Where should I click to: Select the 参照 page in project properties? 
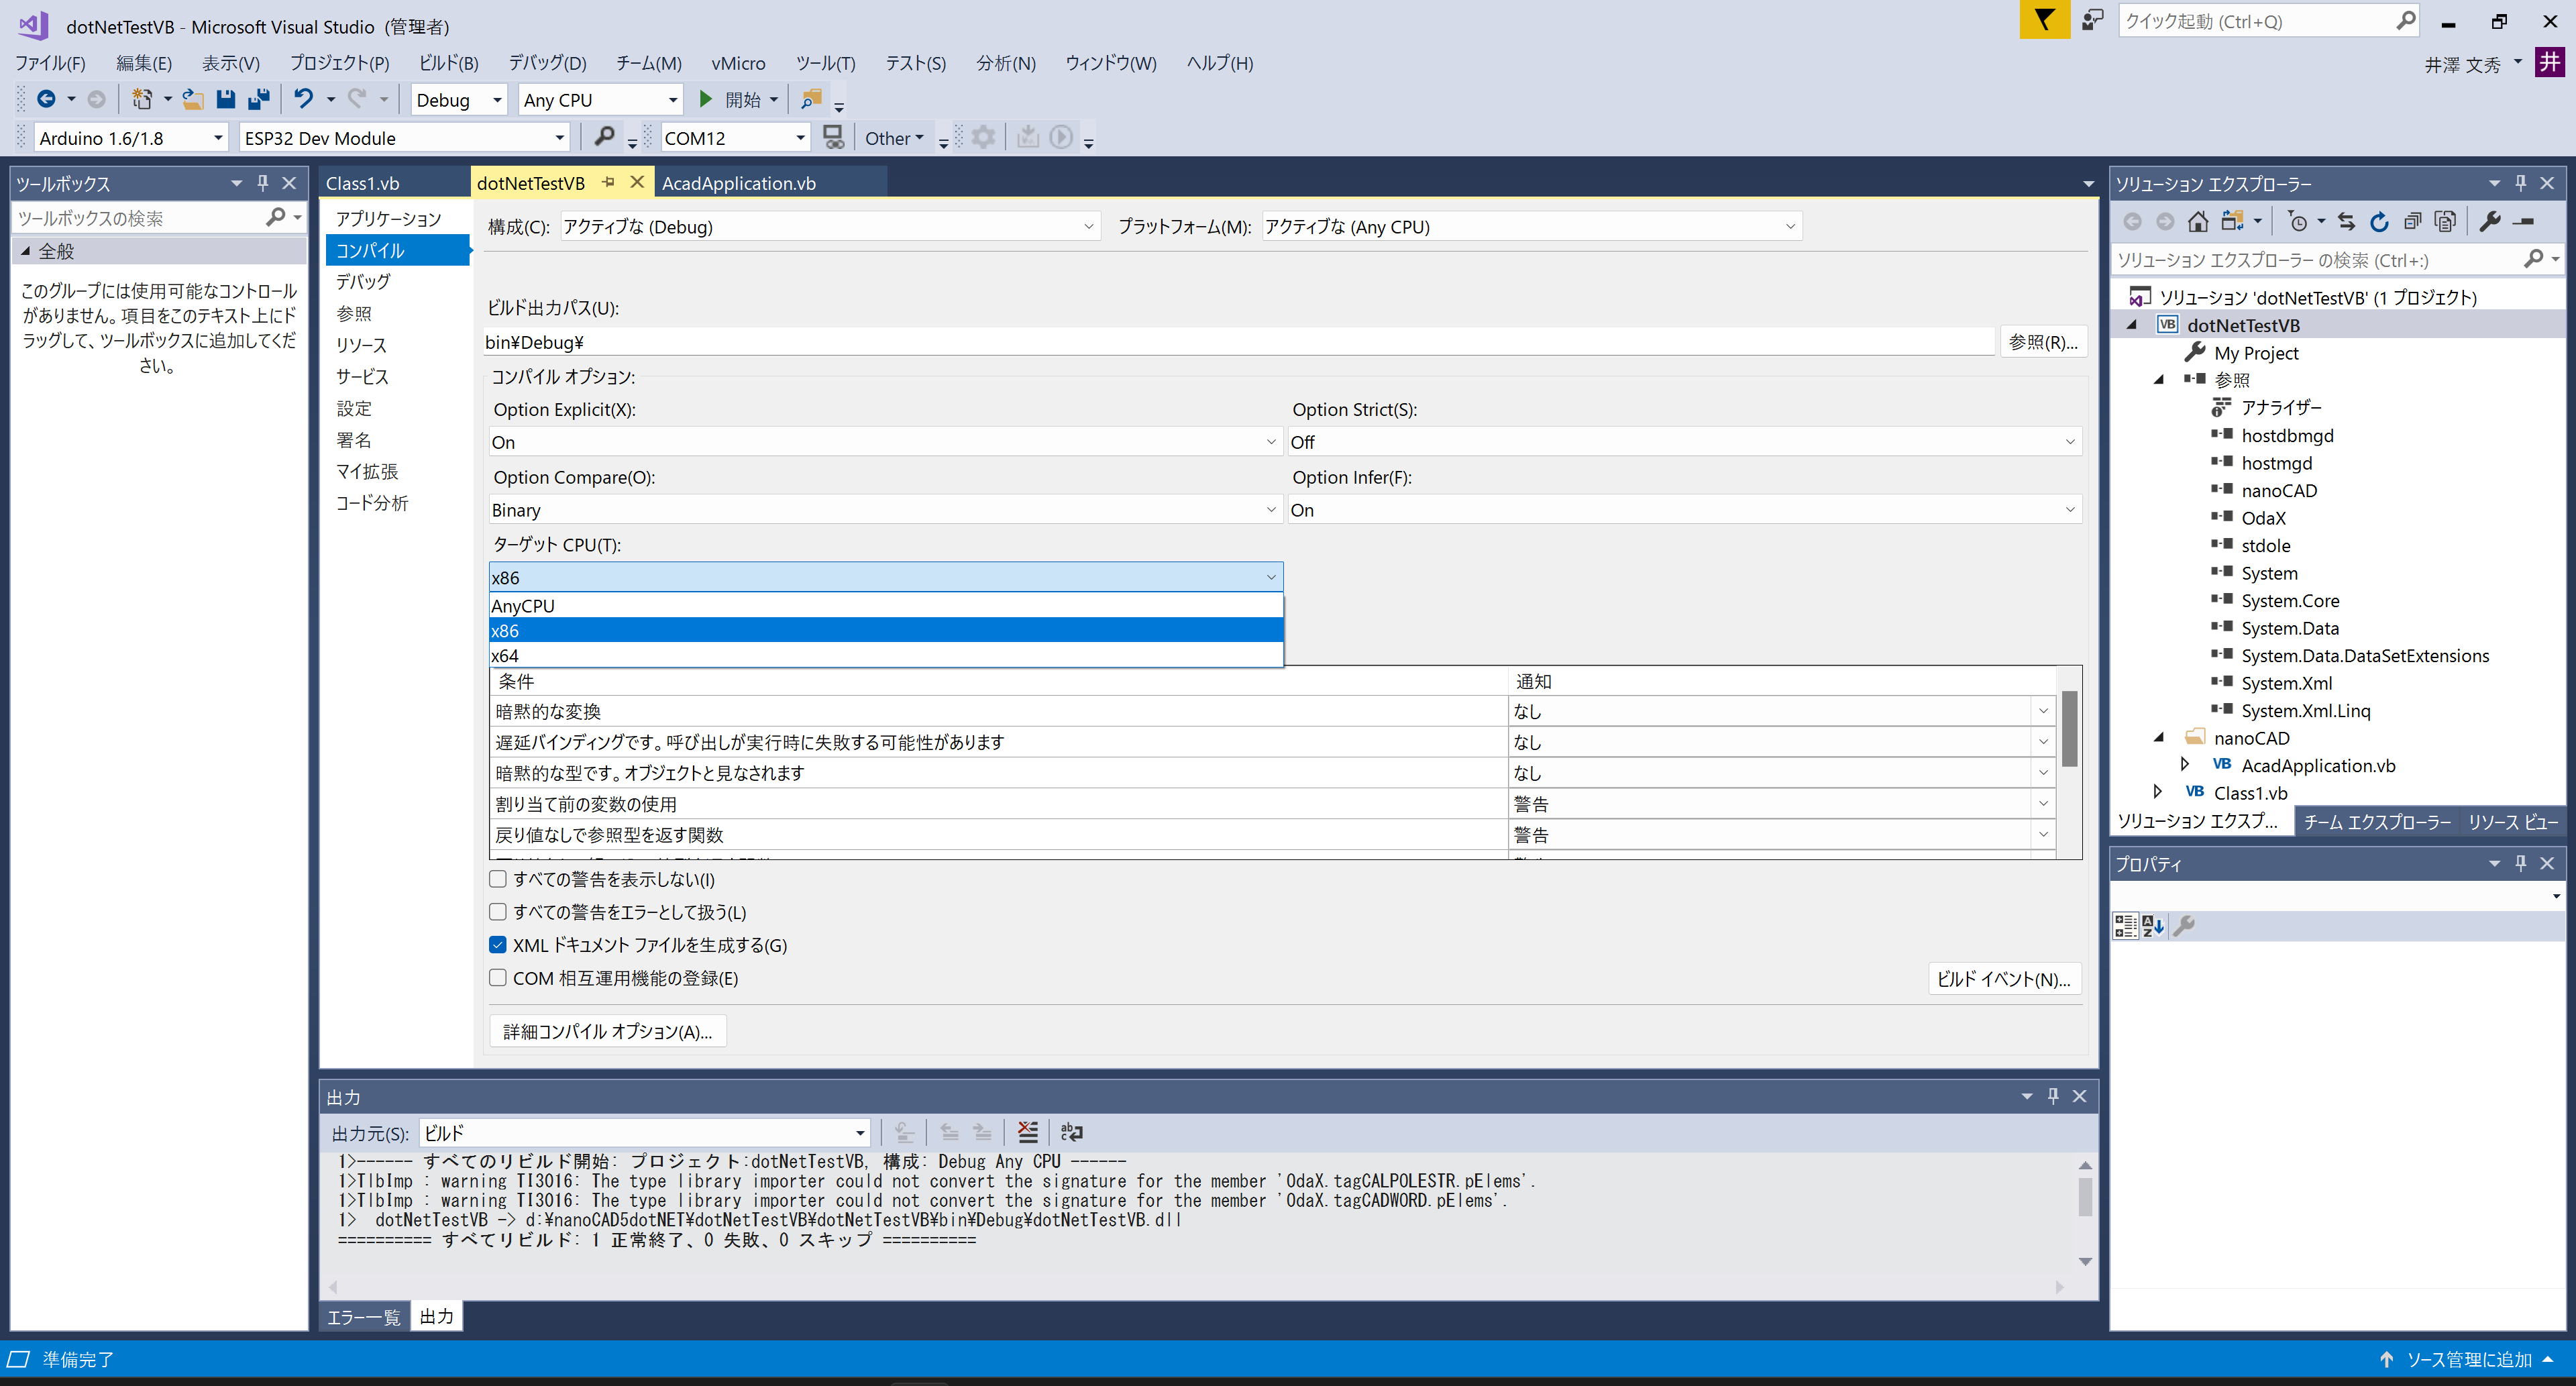[x=354, y=313]
